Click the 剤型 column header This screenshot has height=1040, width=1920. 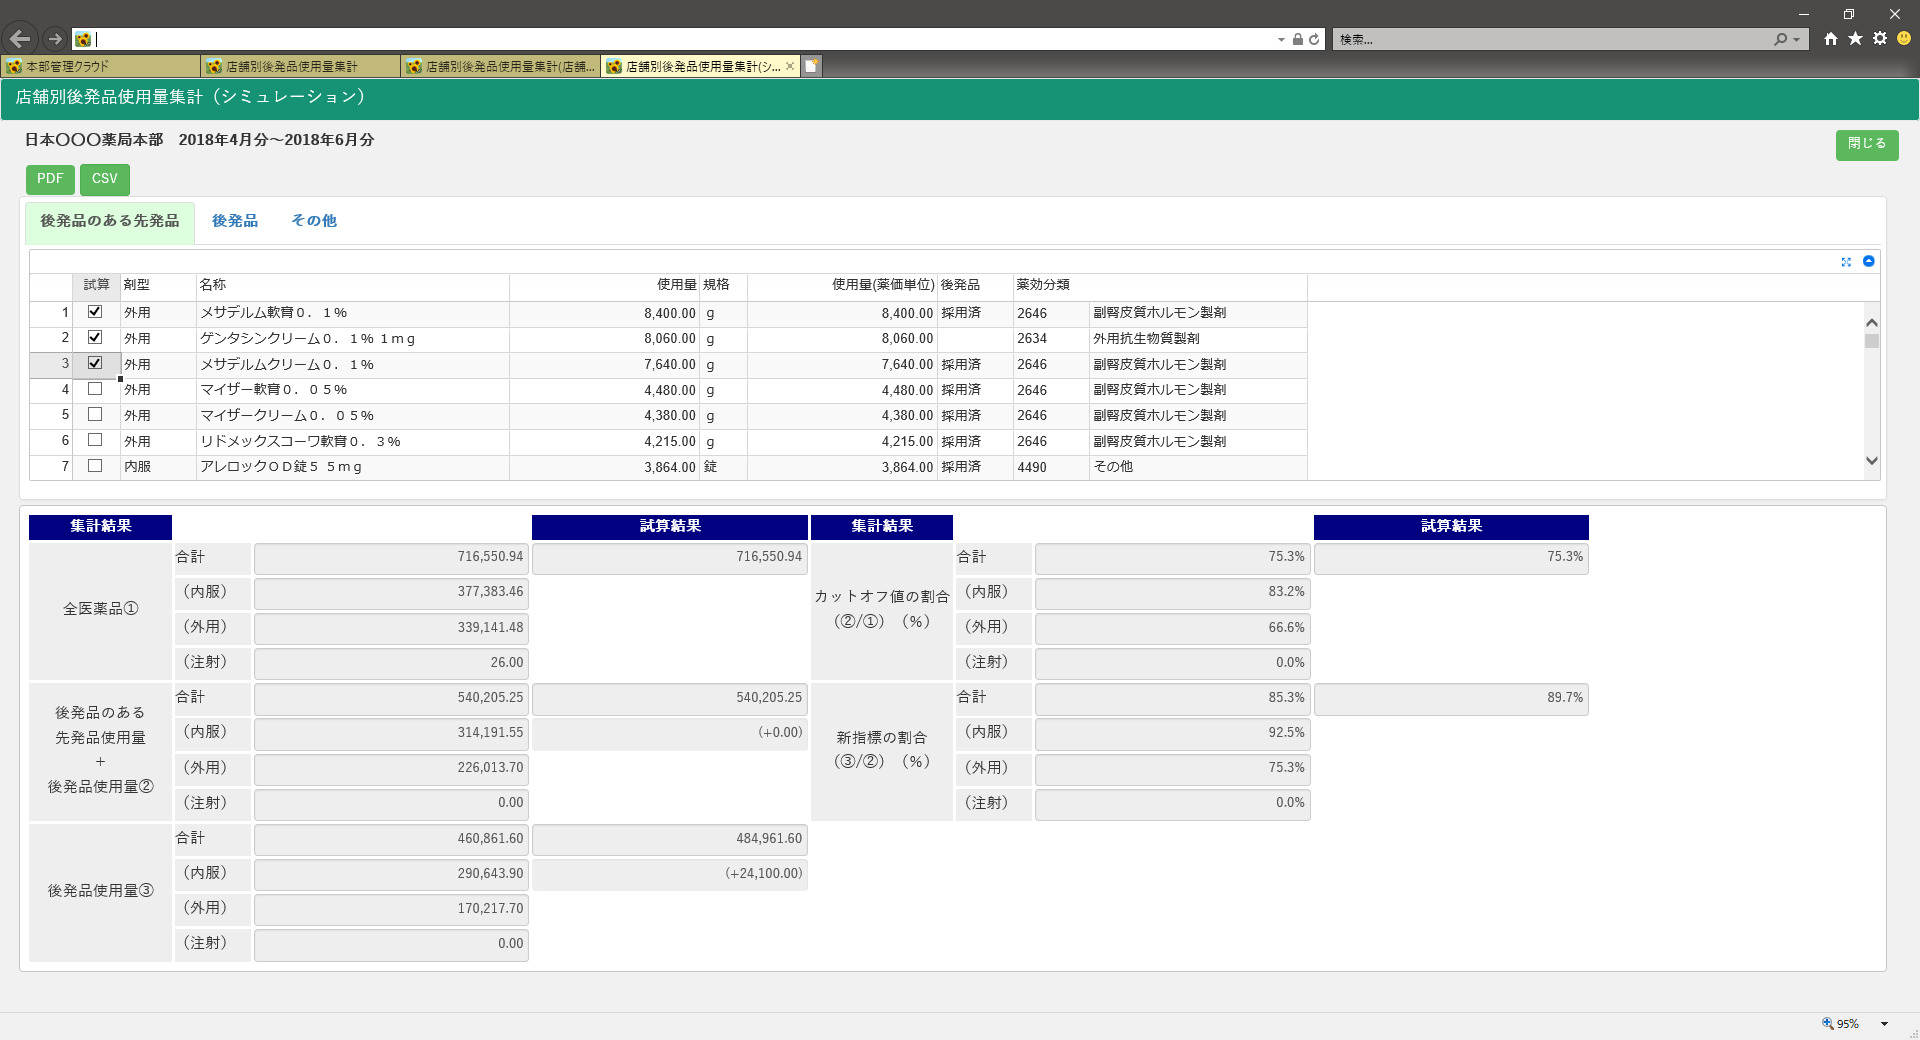[158, 286]
